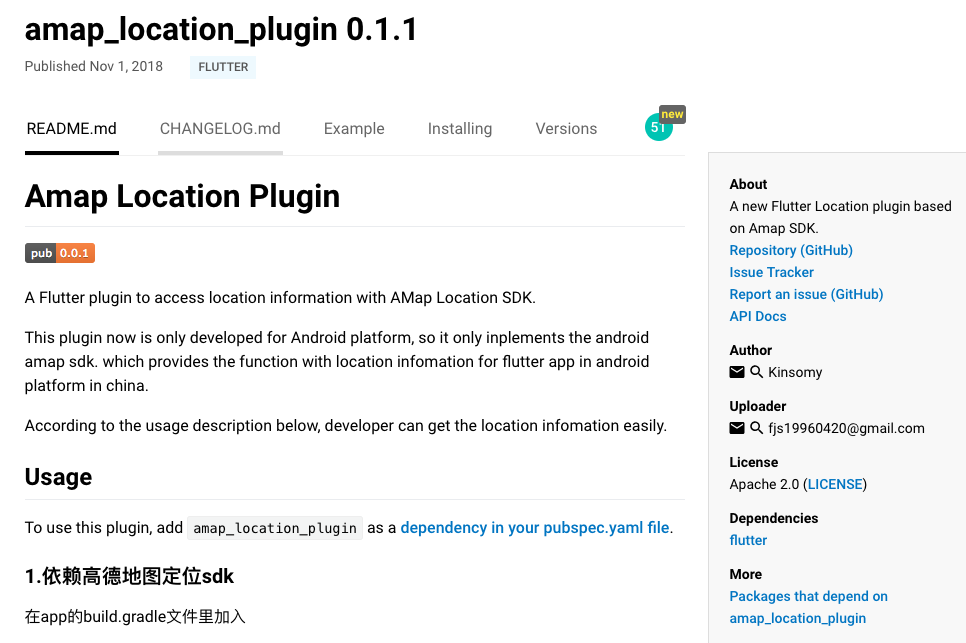Open the Example tab
The image size is (966, 643).
click(354, 129)
